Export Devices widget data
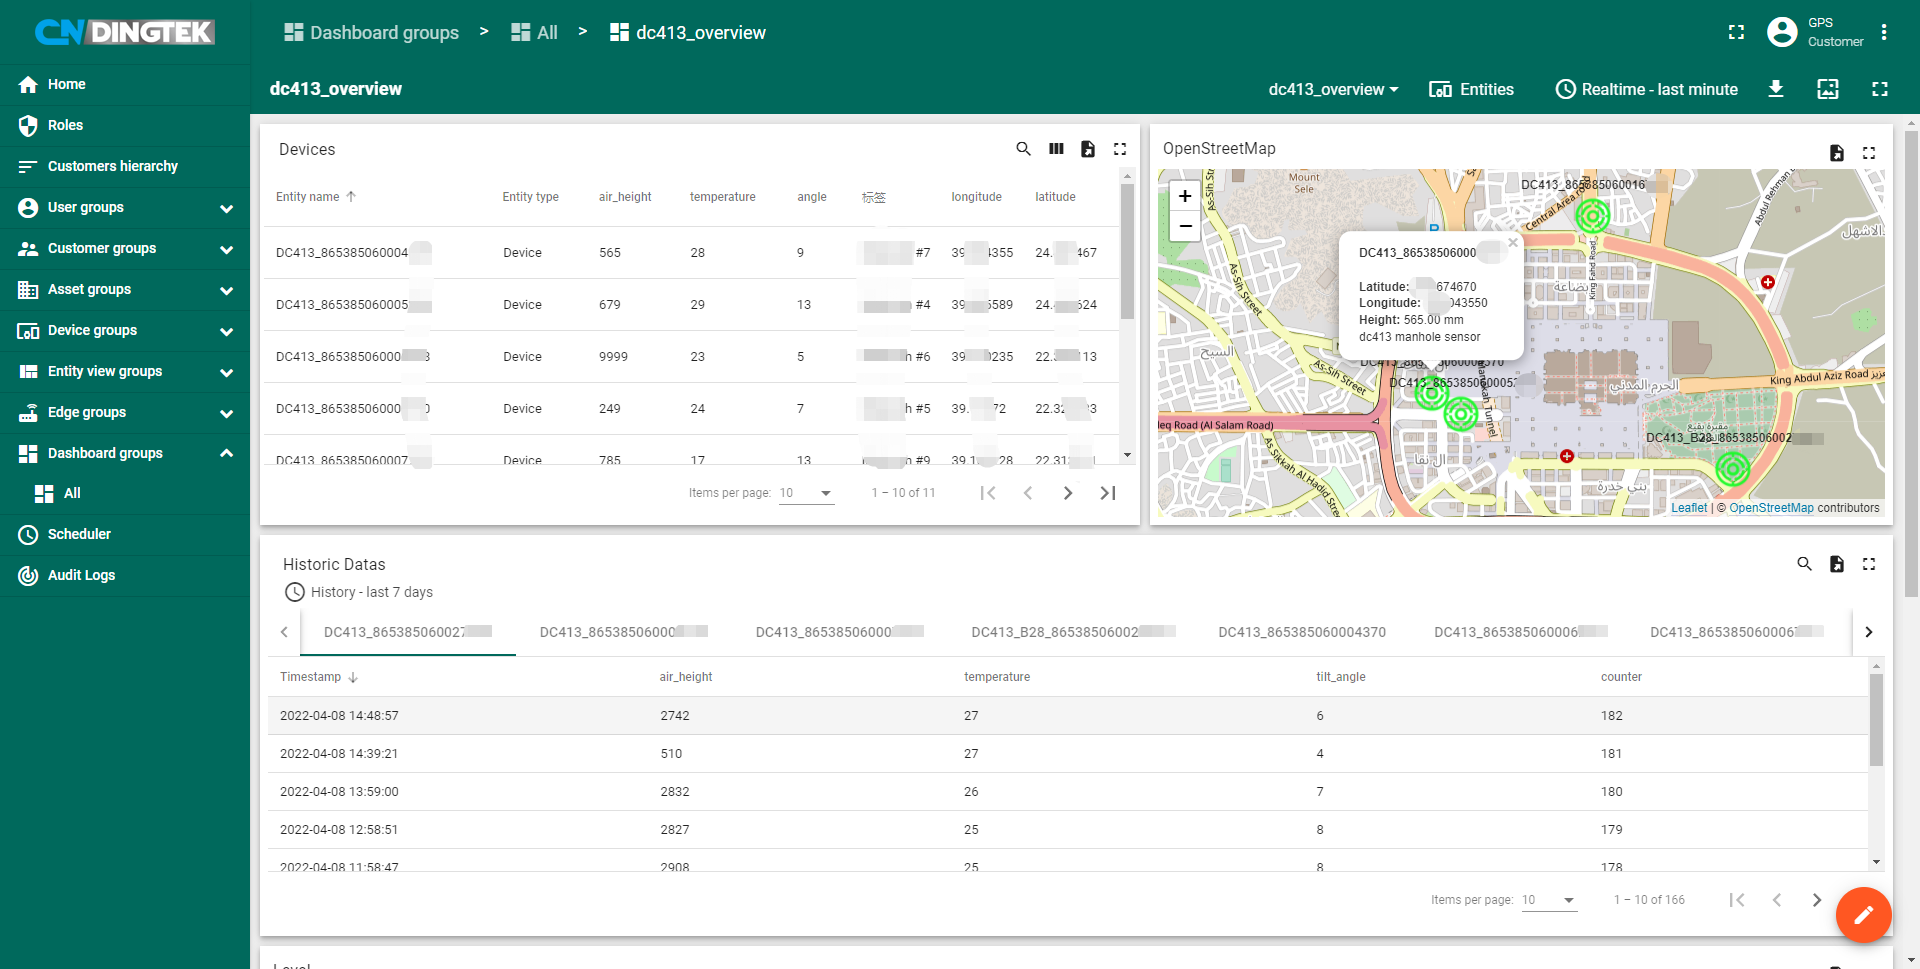 coord(1088,149)
